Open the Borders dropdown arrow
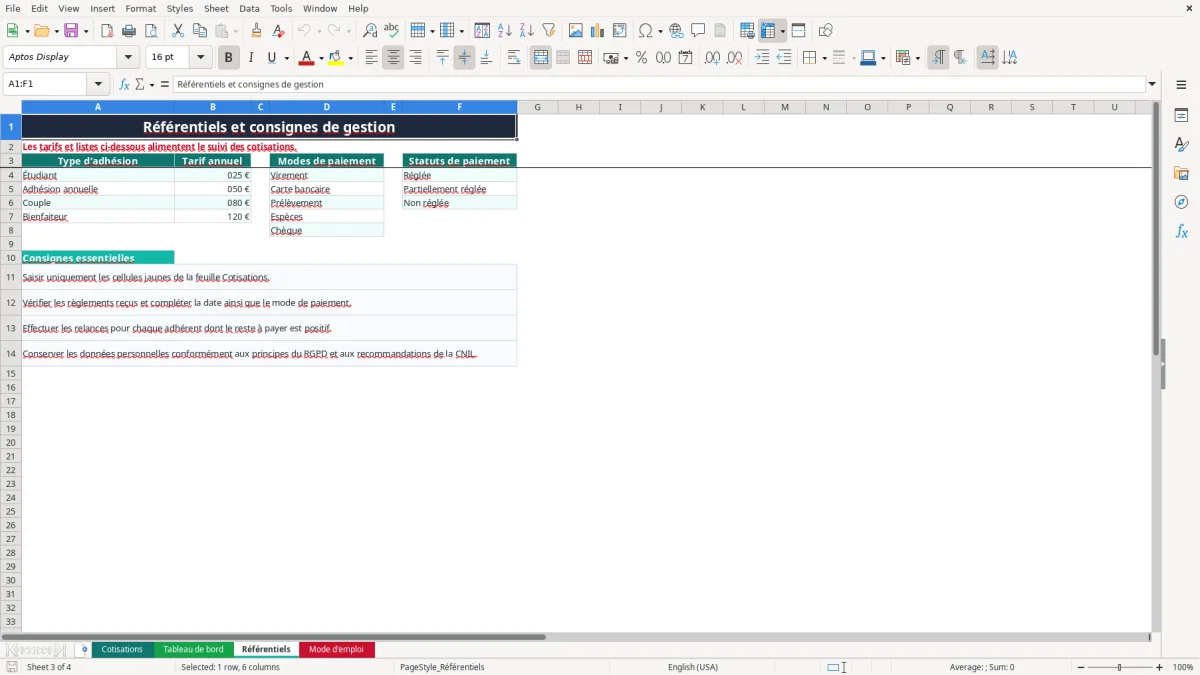The width and height of the screenshot is (1200, 675). 824,58
